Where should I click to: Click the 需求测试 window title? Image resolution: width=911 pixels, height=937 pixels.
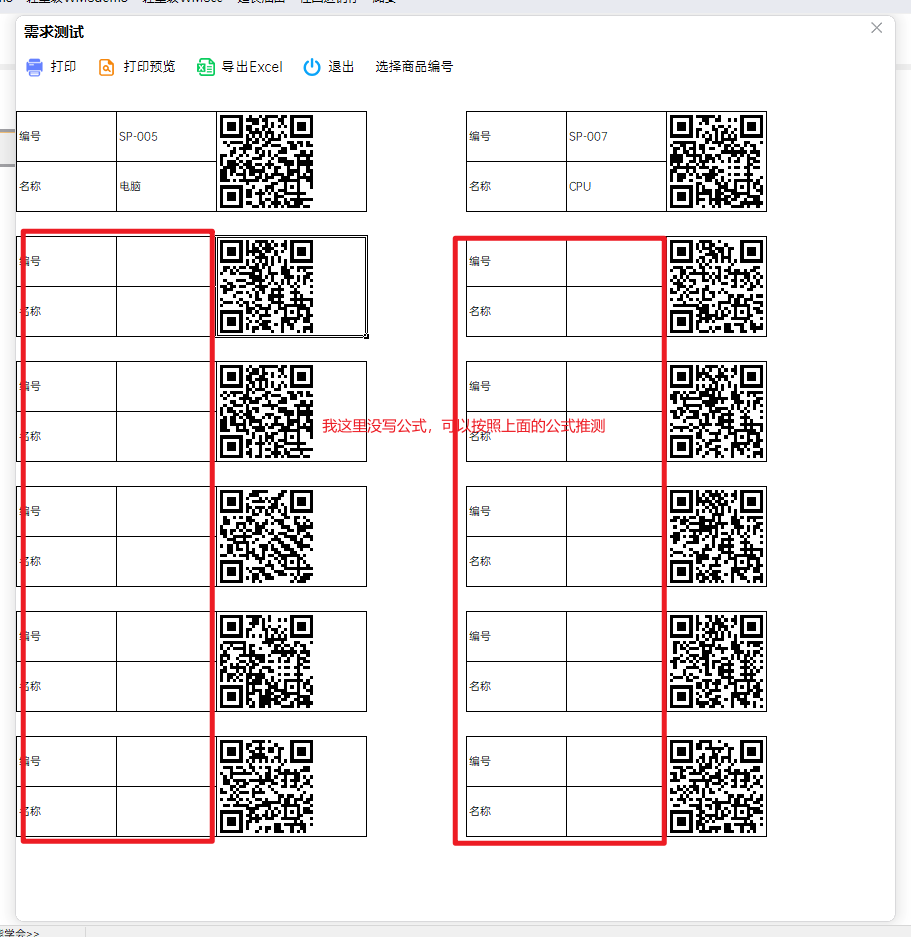pos(54,32)
